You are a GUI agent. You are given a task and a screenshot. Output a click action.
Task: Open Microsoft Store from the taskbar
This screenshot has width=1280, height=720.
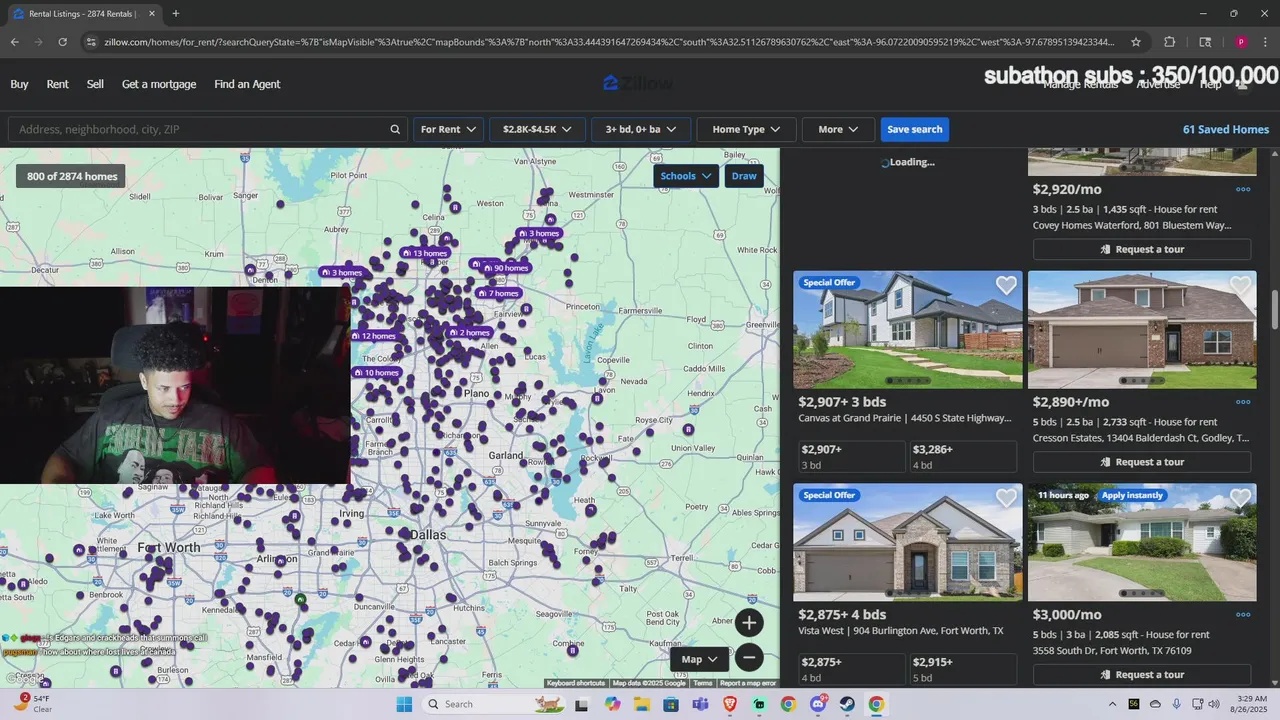[x=671, y=704]
